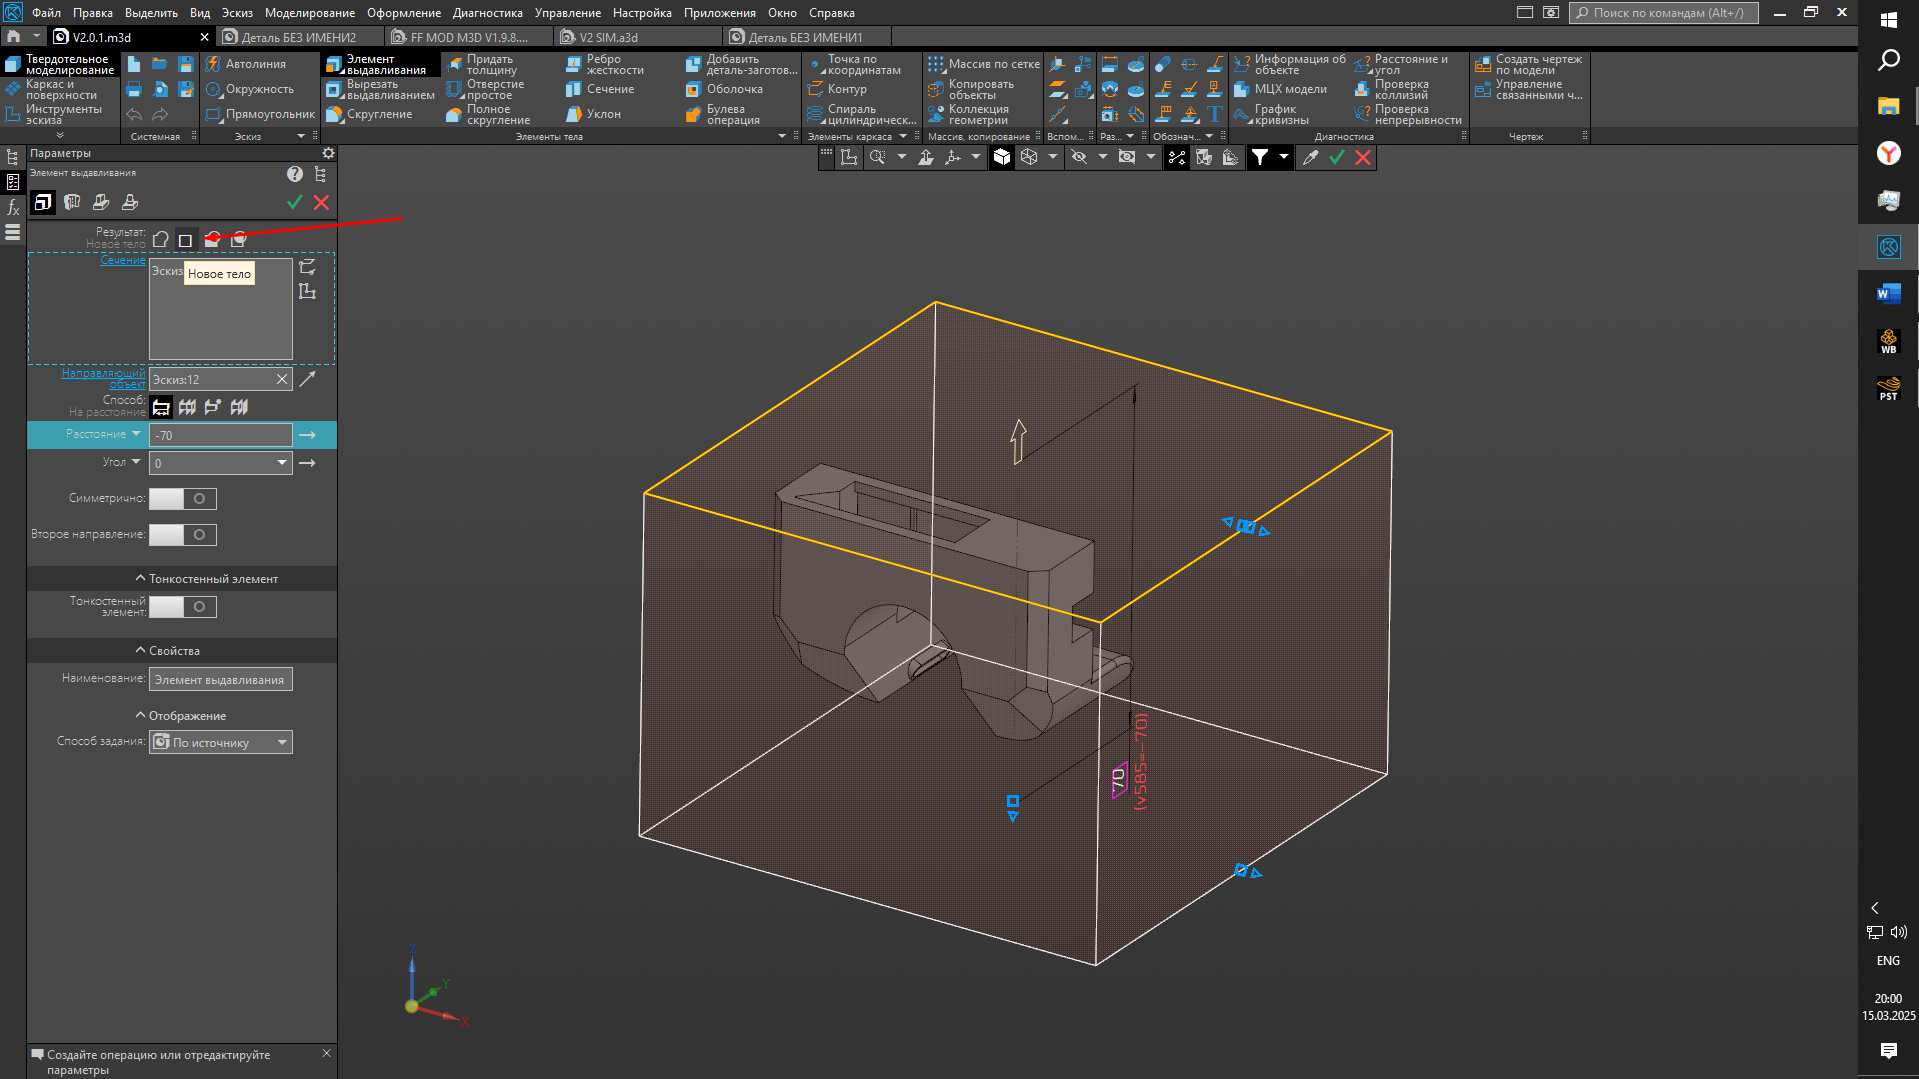Toggle wireframe cube icon in view toolbar
Screen dimensions: 1919x1079
coord(1029,157)
